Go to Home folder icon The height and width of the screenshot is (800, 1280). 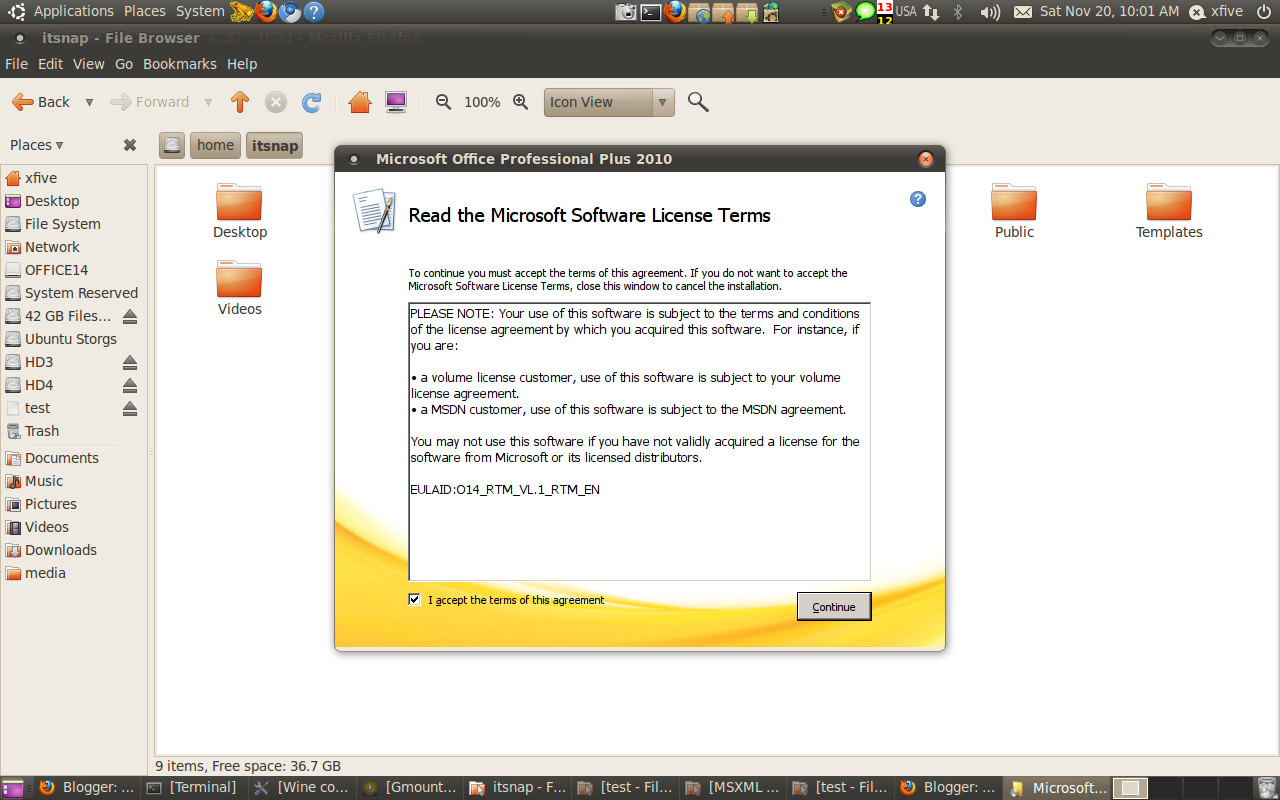(x=360, y=102)
